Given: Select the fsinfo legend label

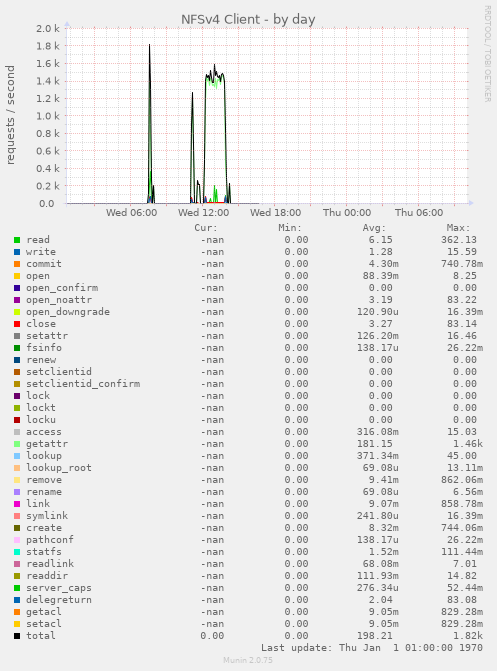Looking at the screenshot, I should coord(44,347).
